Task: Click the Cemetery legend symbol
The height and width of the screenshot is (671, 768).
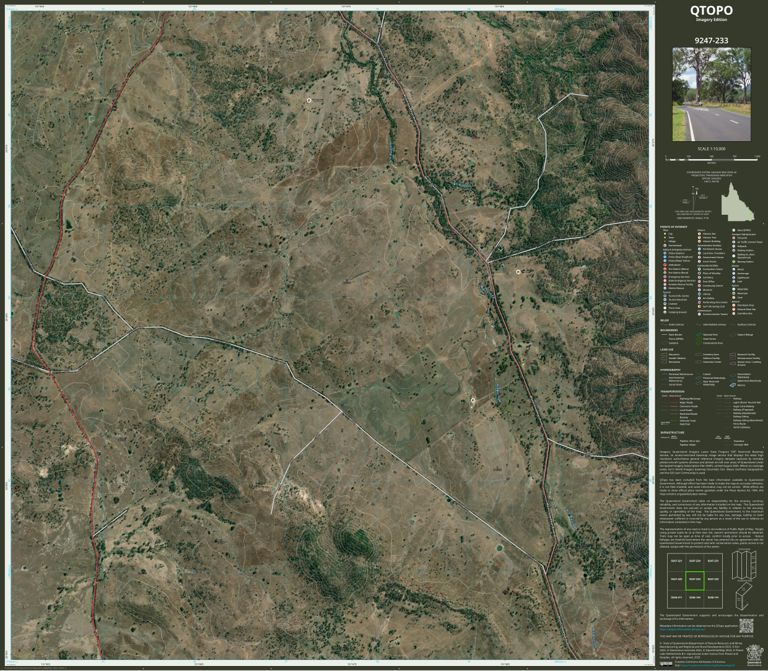Action: [x=699, y=278]
